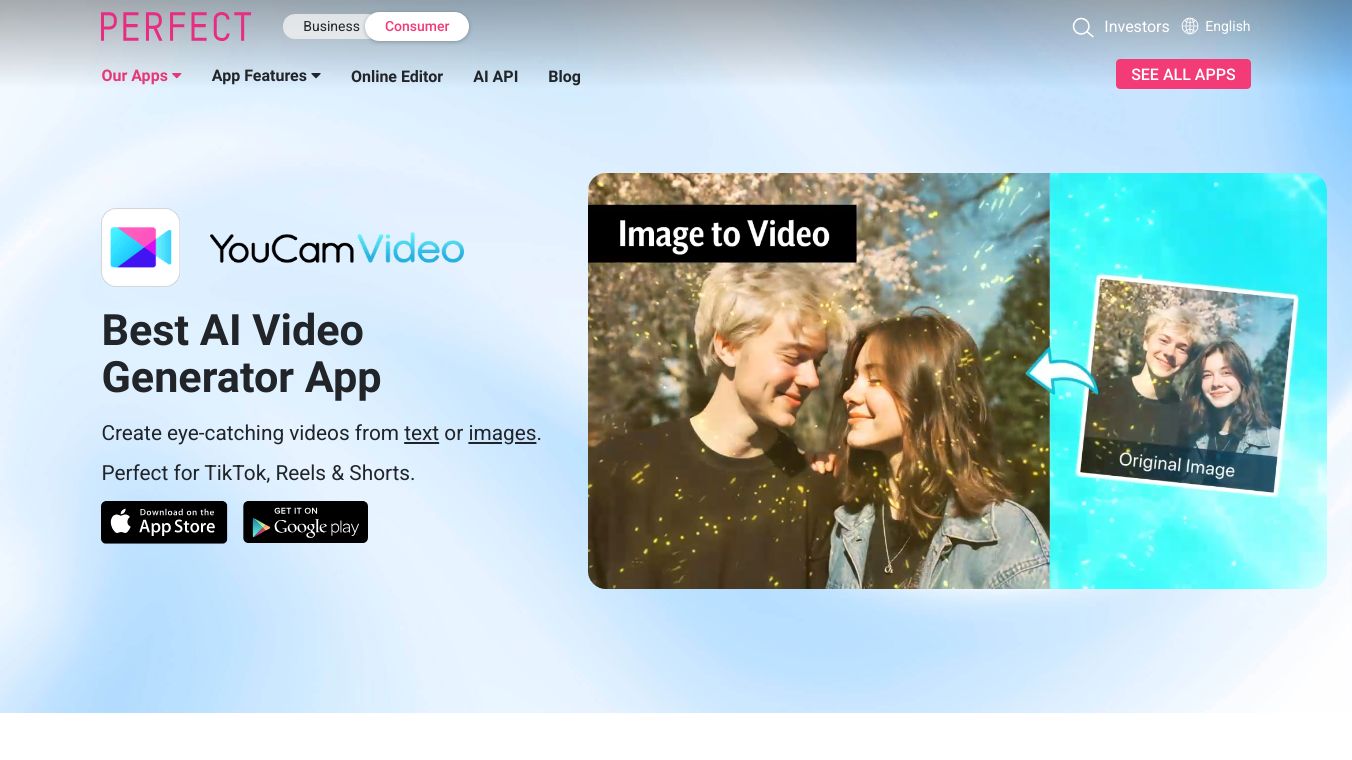Follow the underlined 'text' link
This screenshot has height=760, width=1352.
422,433
